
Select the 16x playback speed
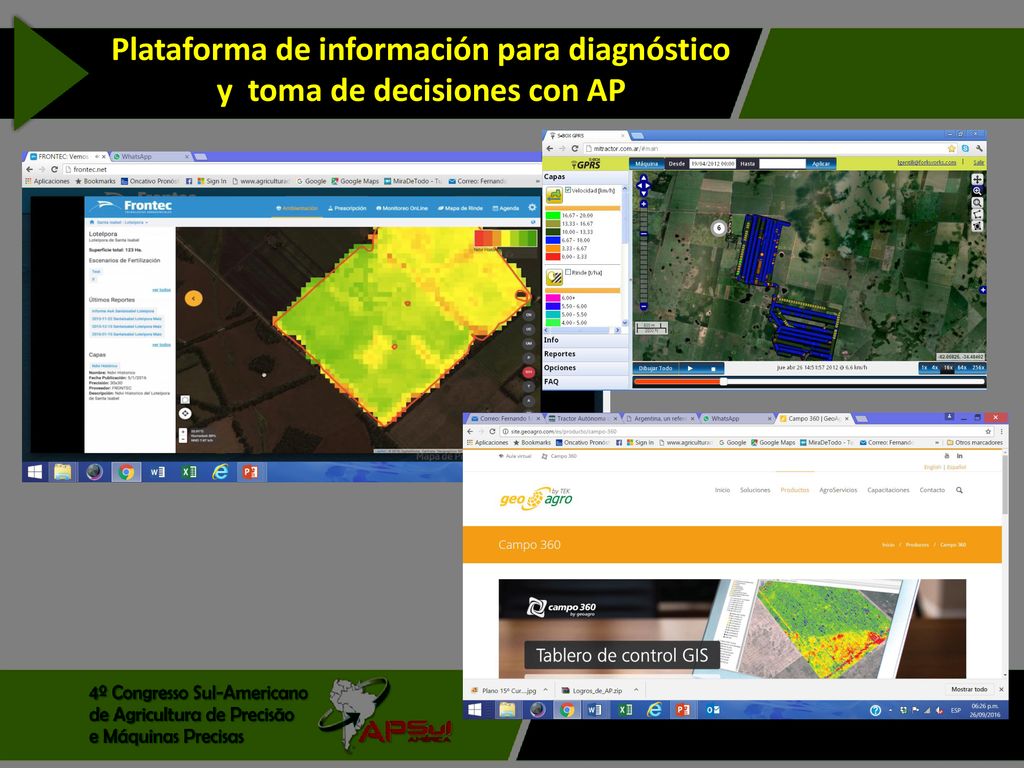[948, 368]
